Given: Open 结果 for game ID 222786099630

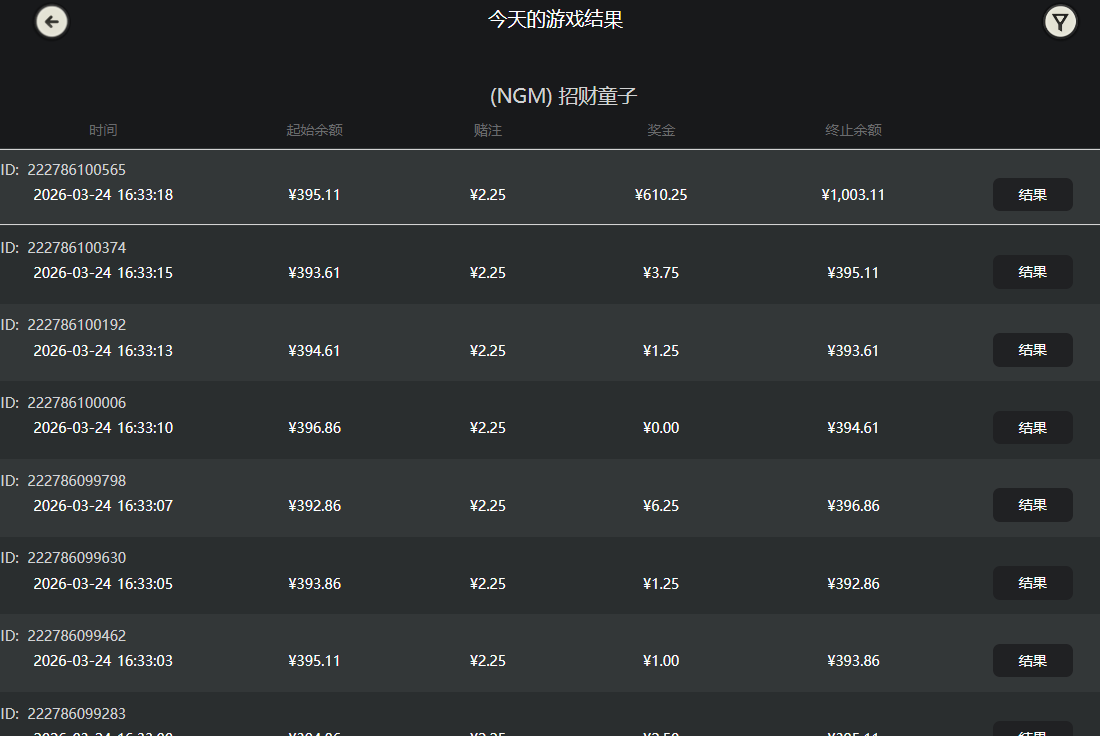Looking at the screenshot, I should click(x=1032, y=583).
